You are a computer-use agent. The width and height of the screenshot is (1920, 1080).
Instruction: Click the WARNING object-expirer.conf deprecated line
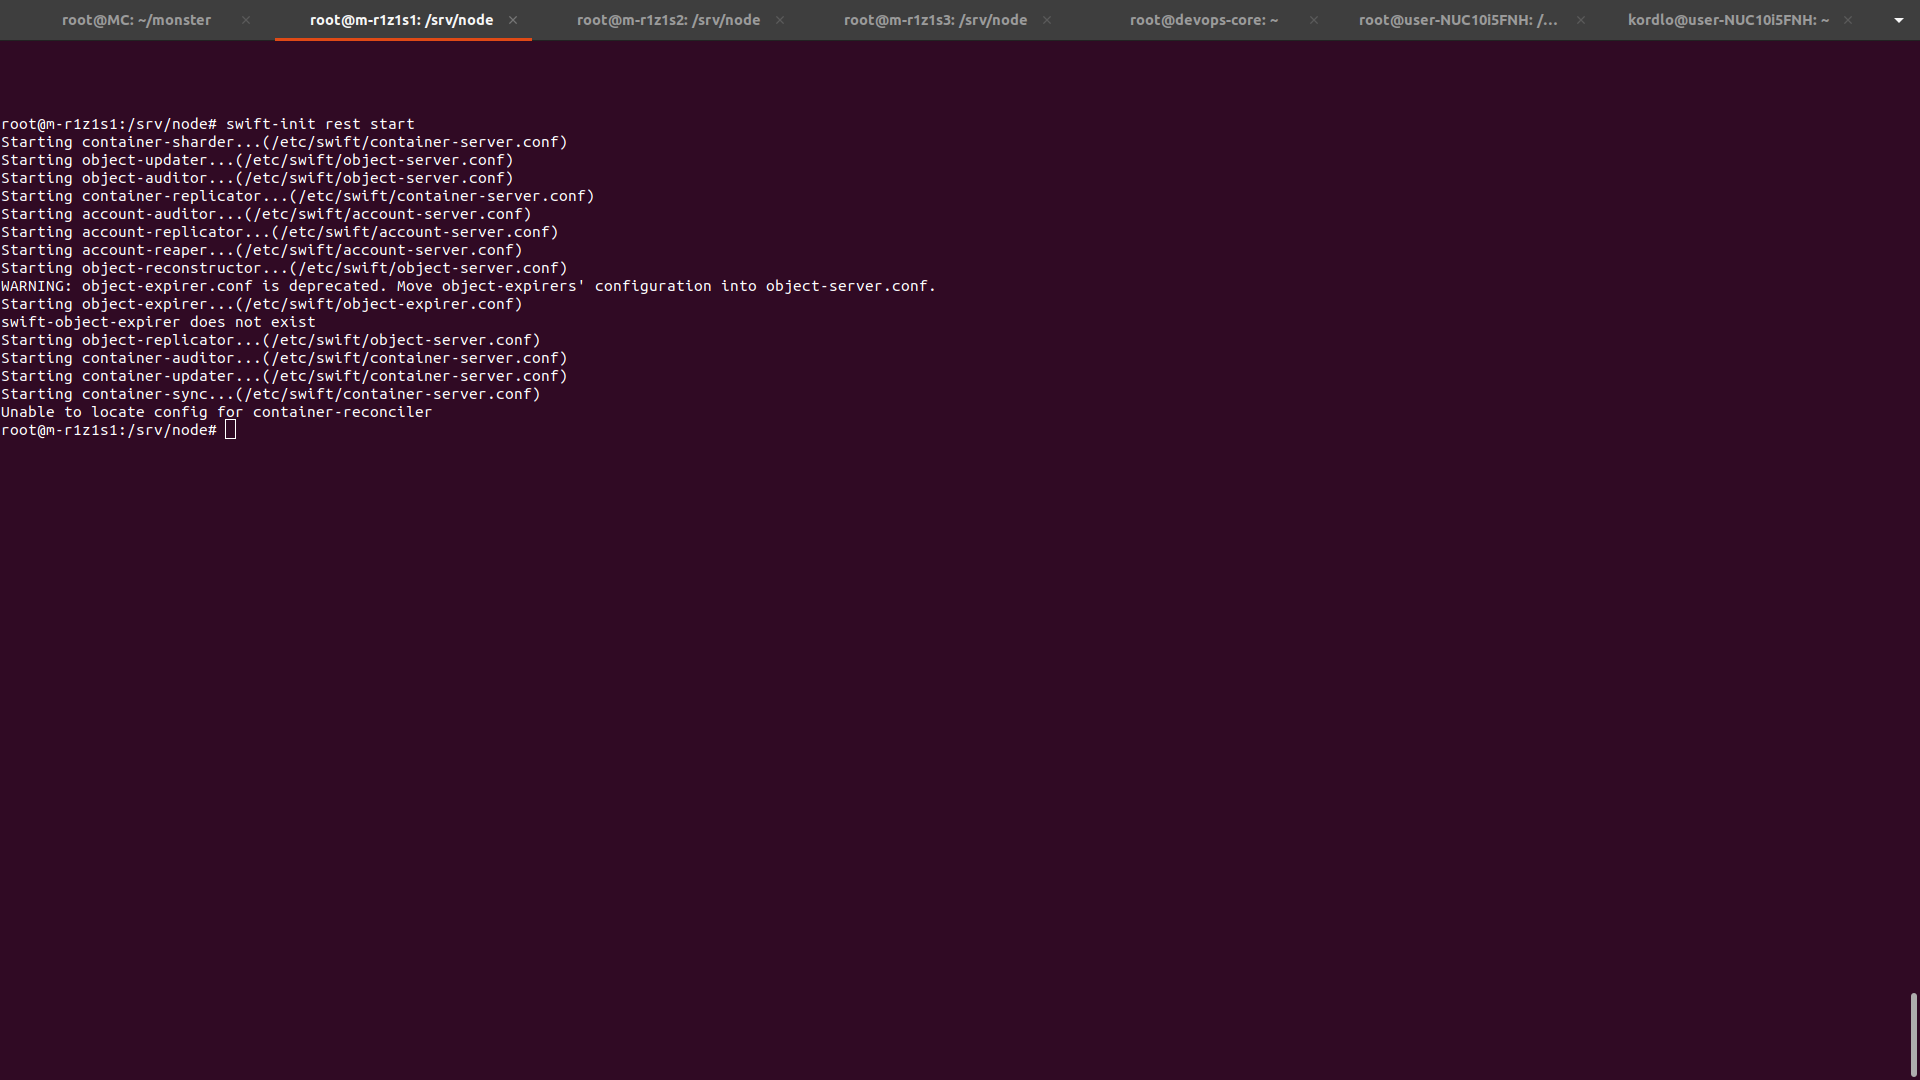468,286
